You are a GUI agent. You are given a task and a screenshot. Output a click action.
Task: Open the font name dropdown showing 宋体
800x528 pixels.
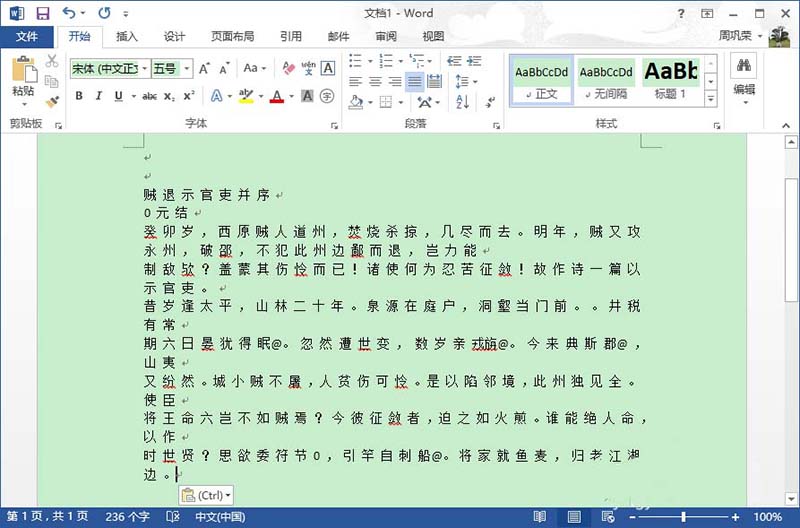click(x=108, y=69)
